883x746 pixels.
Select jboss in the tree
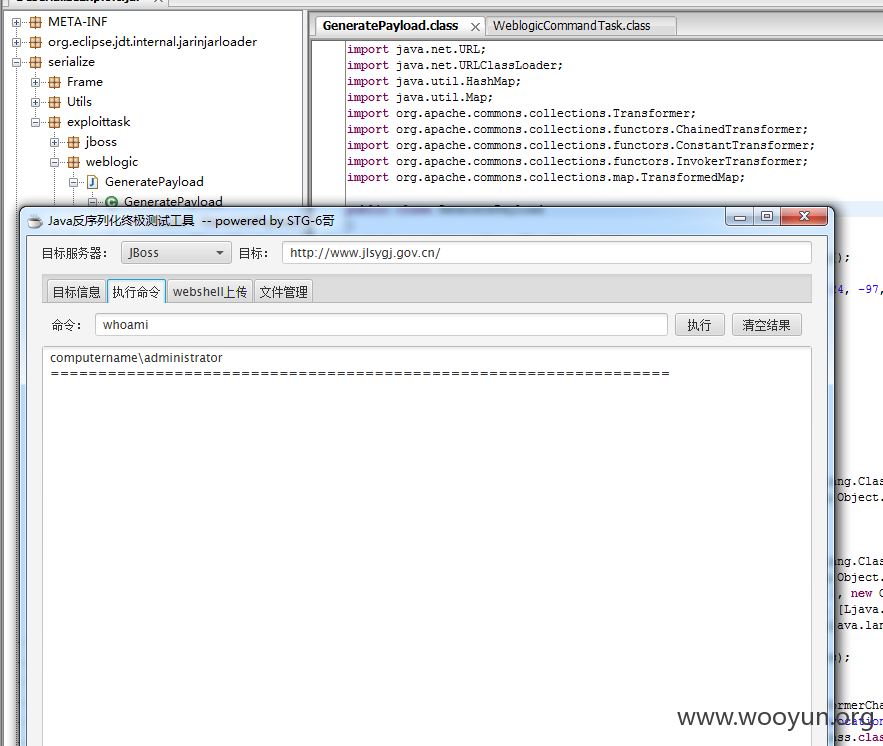click(101, 142)
